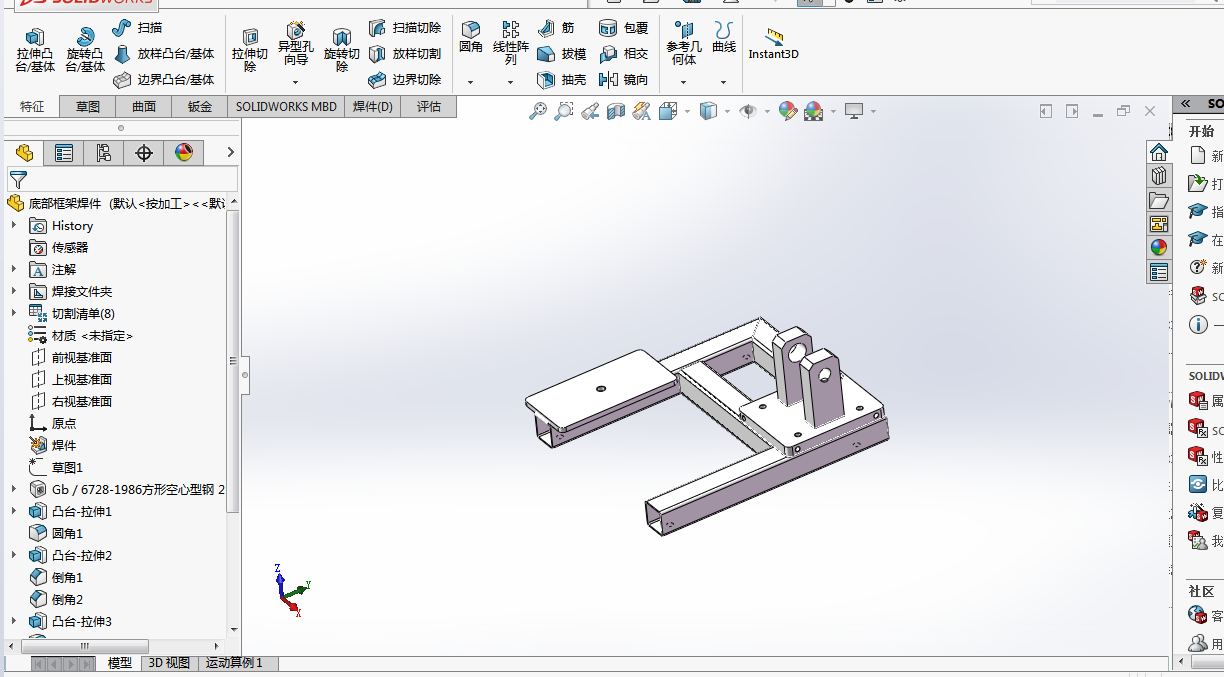Click the Previous View icon

click(590, 111)
